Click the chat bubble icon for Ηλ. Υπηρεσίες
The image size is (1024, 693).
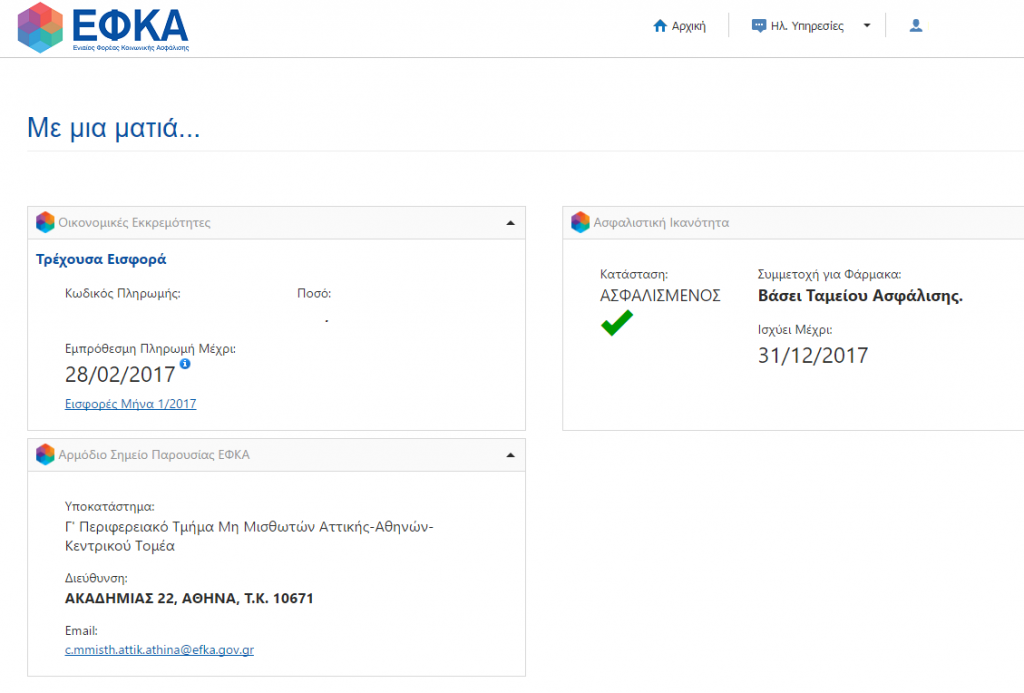pyautogui.click(x=759, y=27)
